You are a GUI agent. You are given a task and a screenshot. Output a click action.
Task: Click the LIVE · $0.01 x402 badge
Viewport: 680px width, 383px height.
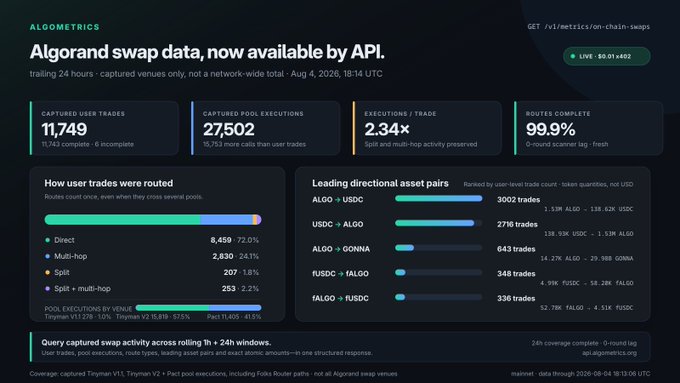[x=606, y=56]
